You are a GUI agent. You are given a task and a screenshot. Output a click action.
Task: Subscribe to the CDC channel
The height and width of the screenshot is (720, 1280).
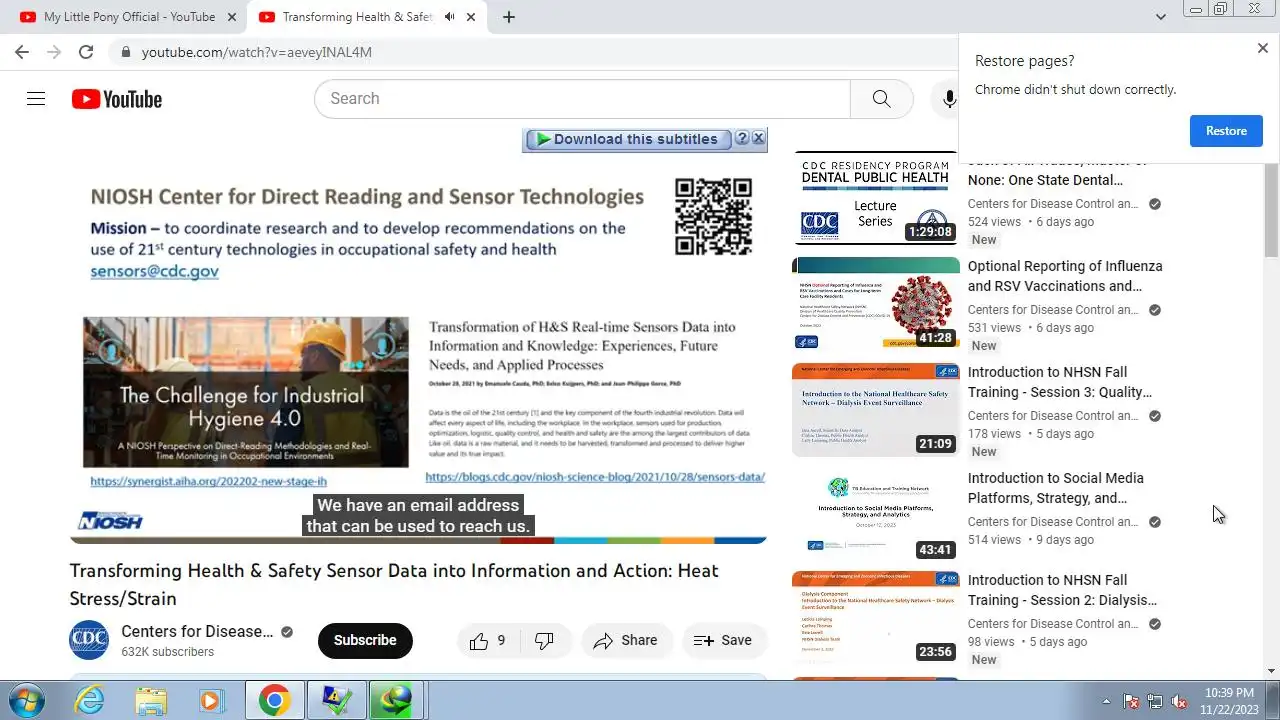[365, 640]
